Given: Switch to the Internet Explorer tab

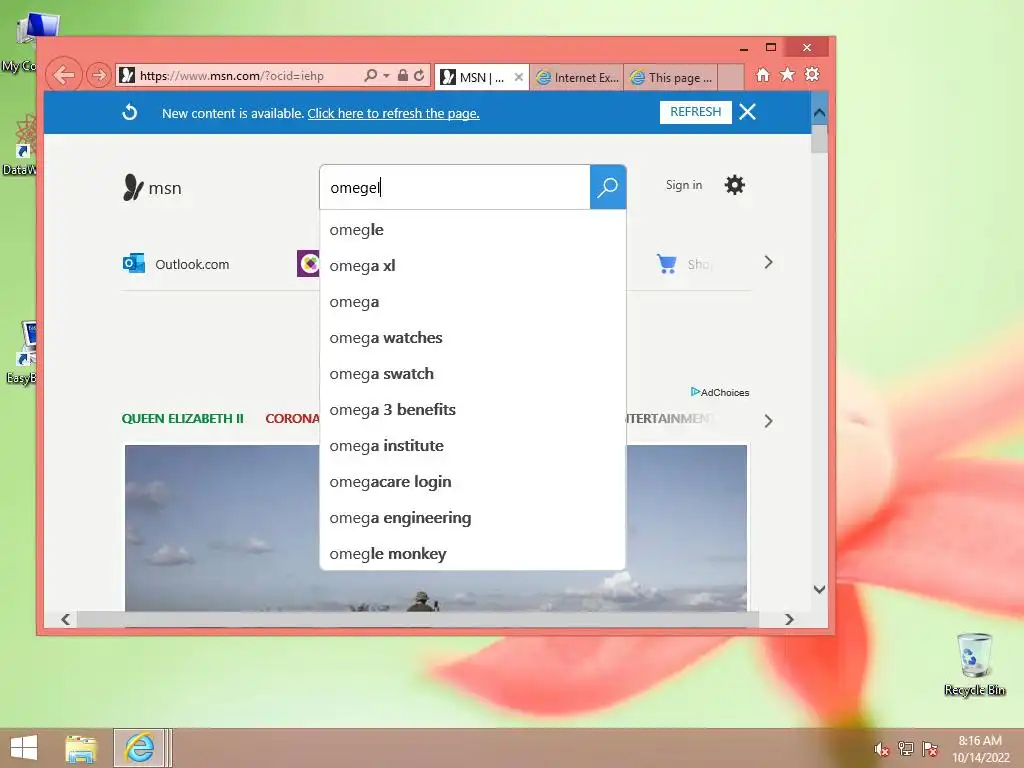Looking at the screenshot, I should (577, 77).
